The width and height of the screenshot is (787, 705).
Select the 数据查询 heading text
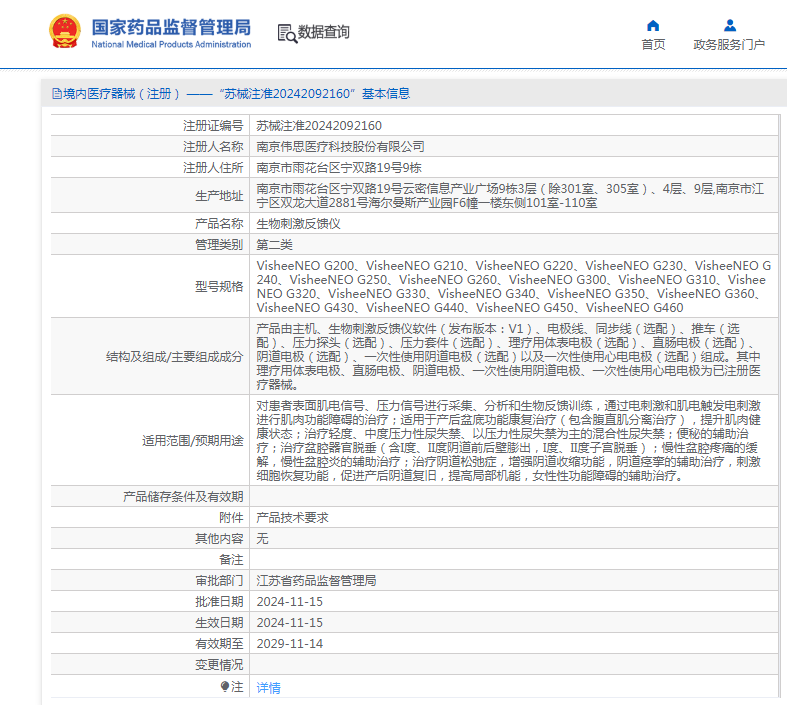[324, 32]
